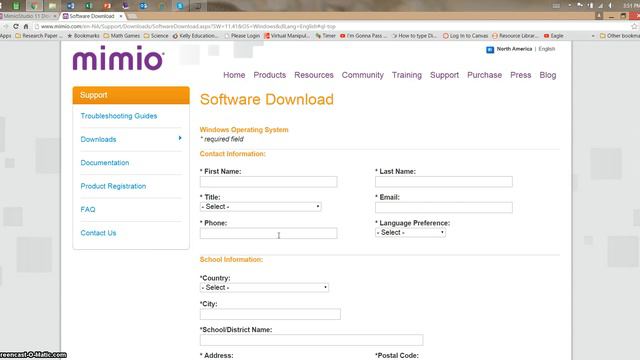Click the City input field
Viewport: 640px width, 360px height.
pos(270,314)
